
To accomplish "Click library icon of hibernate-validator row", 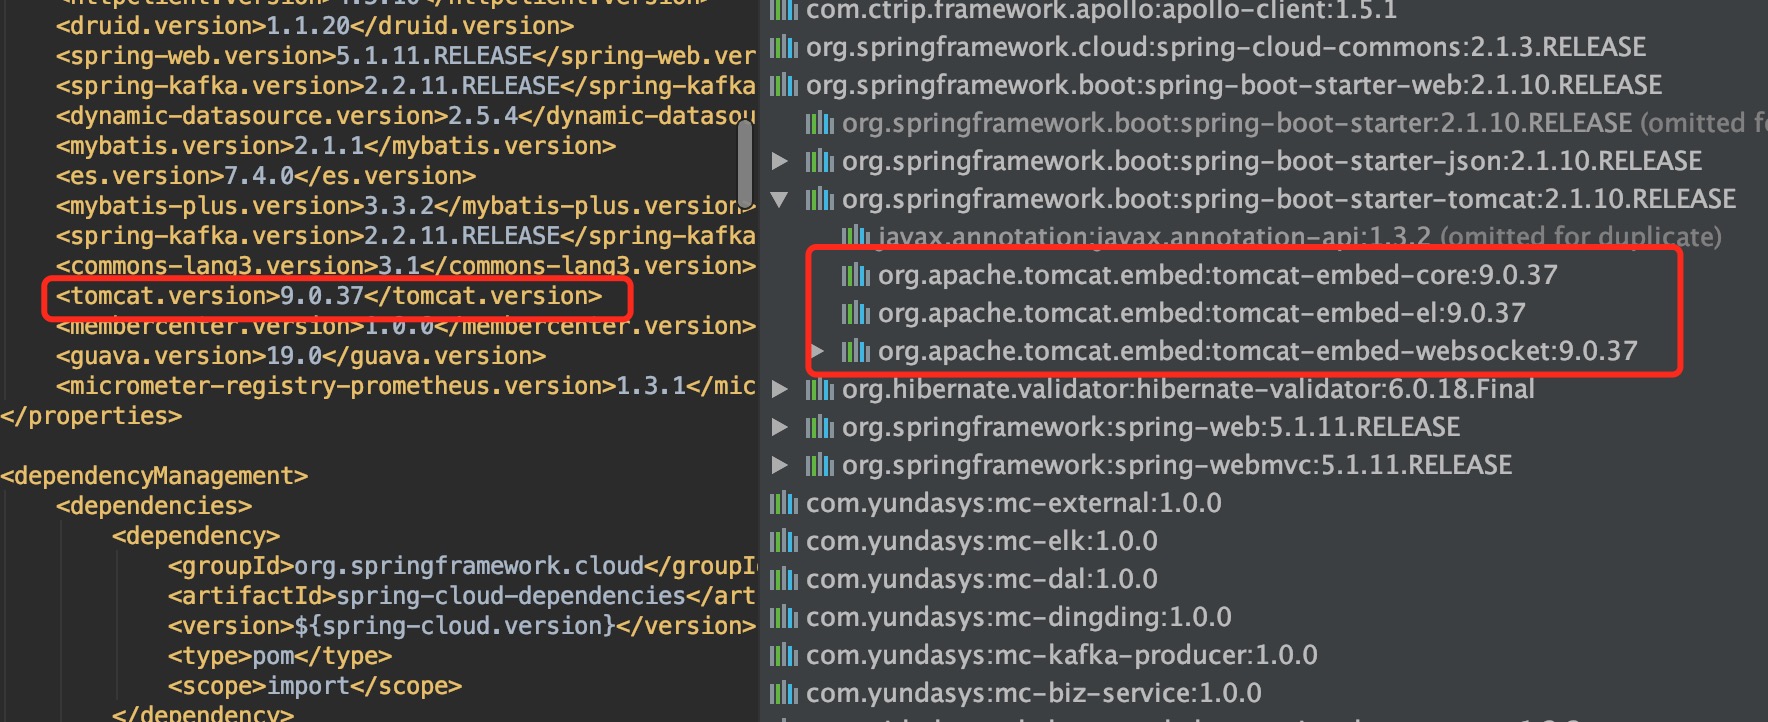I will point(820,389).
